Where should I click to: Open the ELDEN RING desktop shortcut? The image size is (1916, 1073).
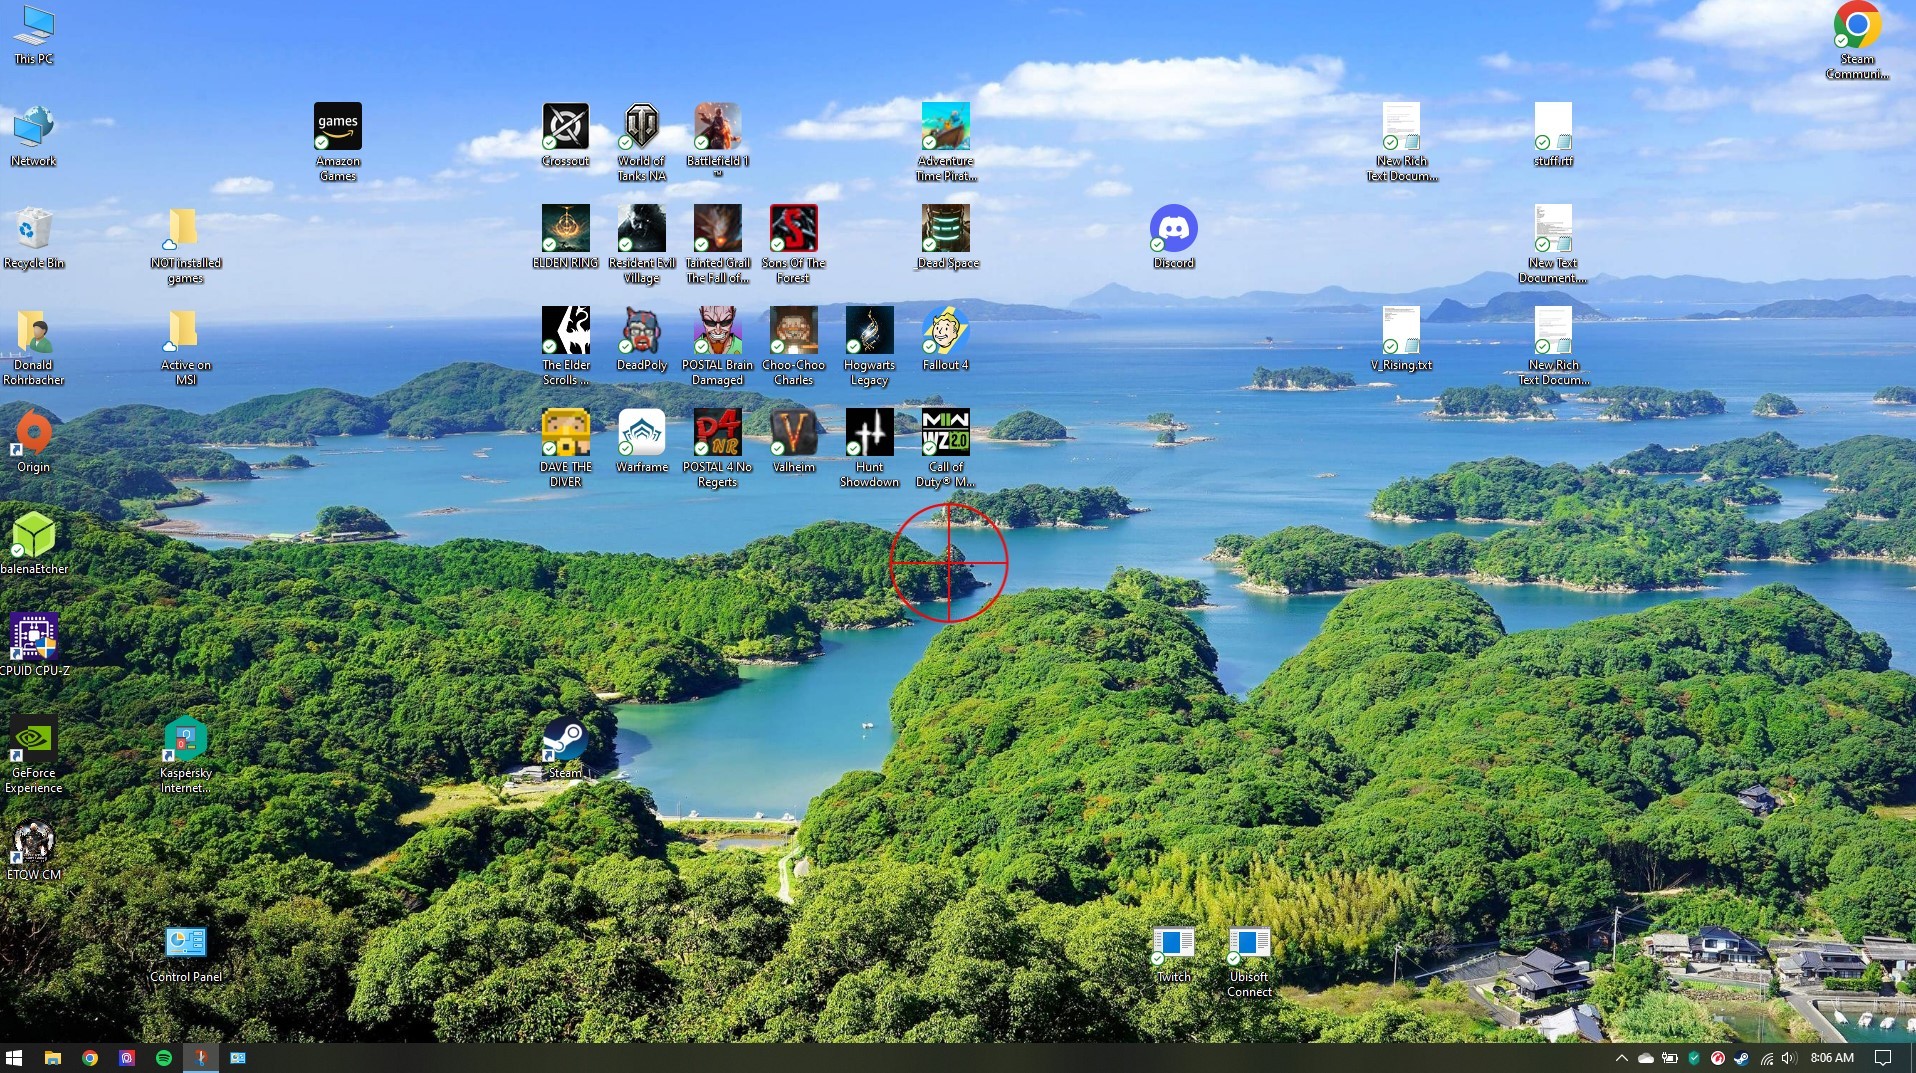coord(565,229)
